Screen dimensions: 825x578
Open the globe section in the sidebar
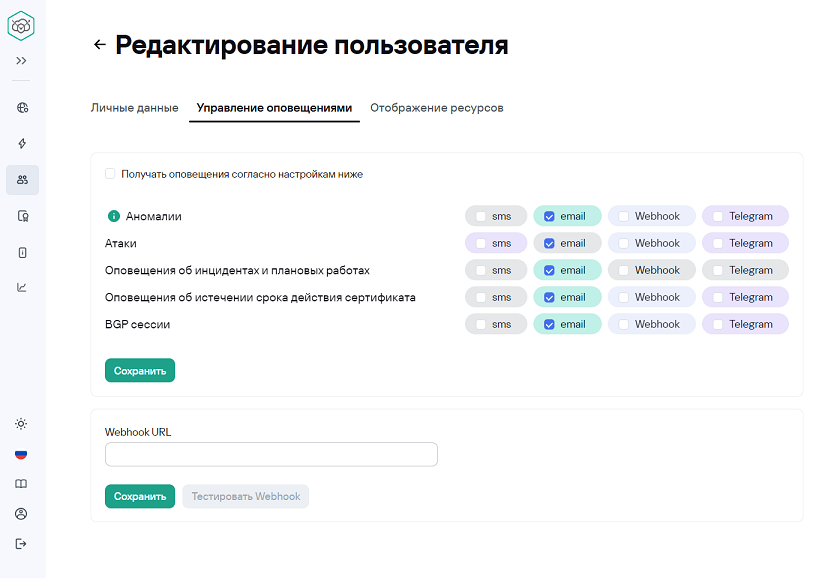click(21, 107)
